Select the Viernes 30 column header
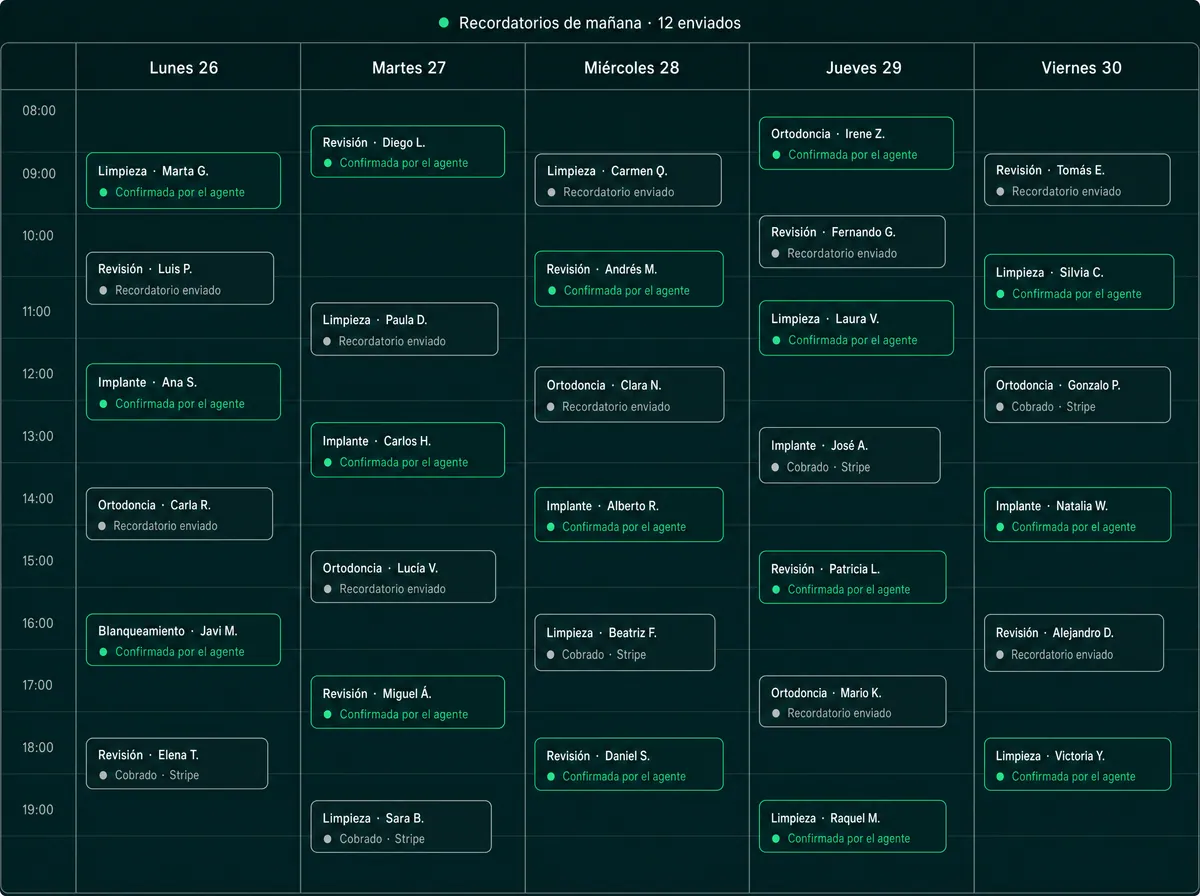This screenshot has height=896, width=1200. pyautogui.click(x=1081, y=68)
